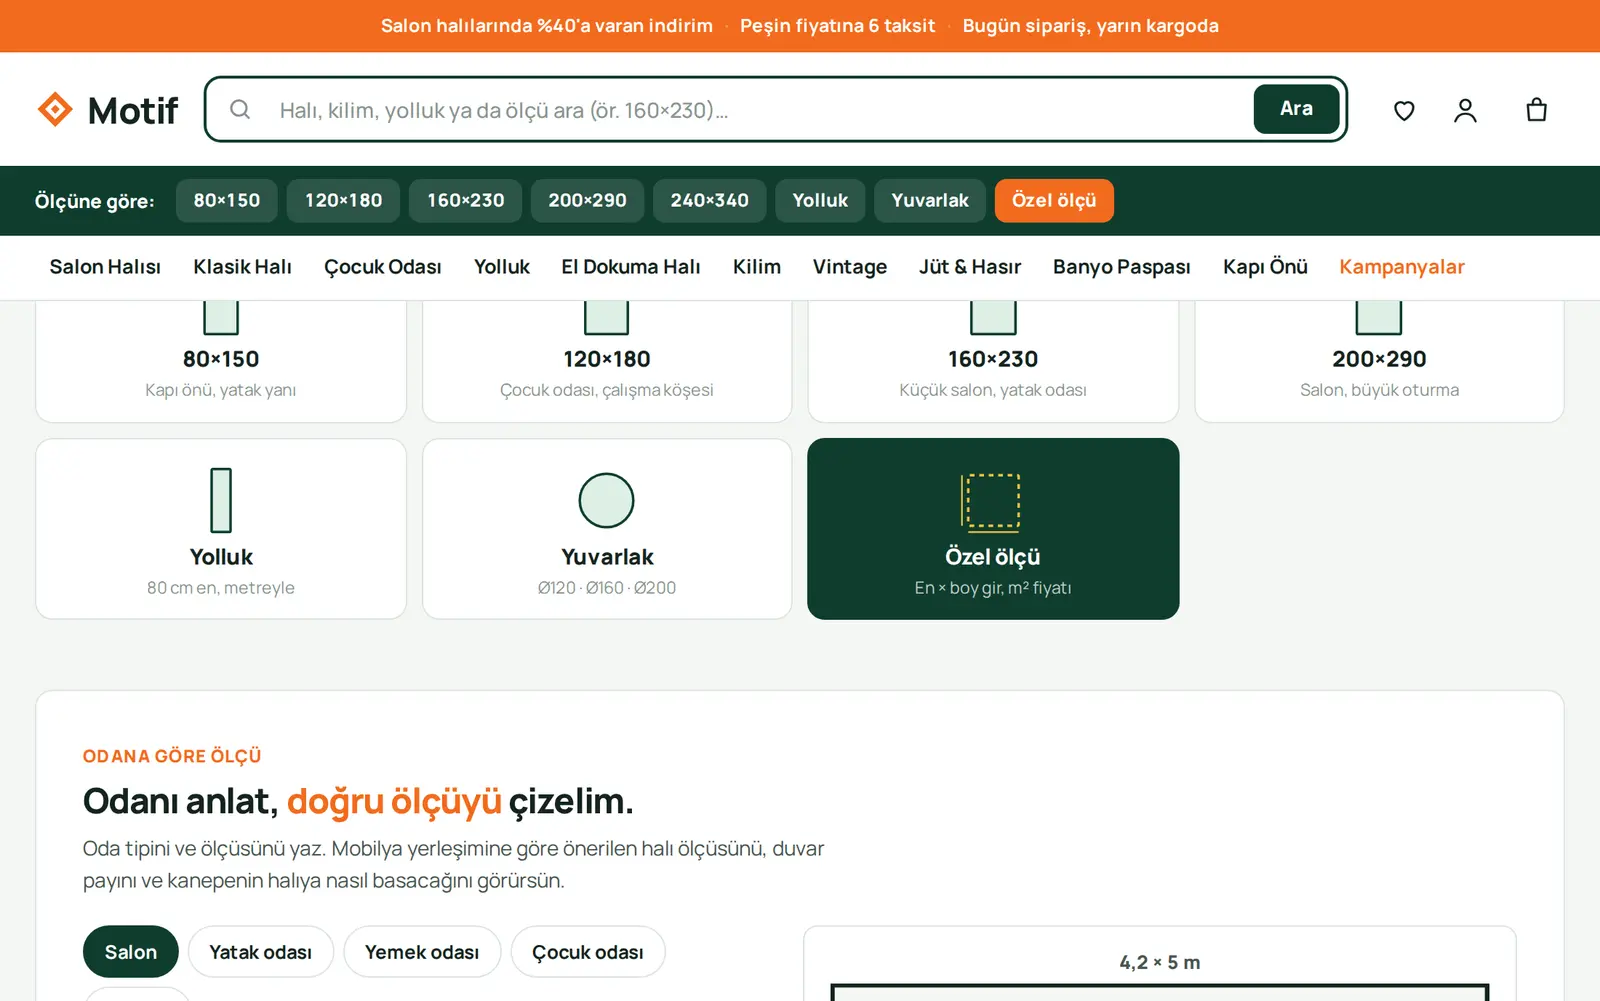This screenshot has width=1600, height=1001.
Task: Click the '4,2 × 5 m' room label
Action: tap(1160, 962)
